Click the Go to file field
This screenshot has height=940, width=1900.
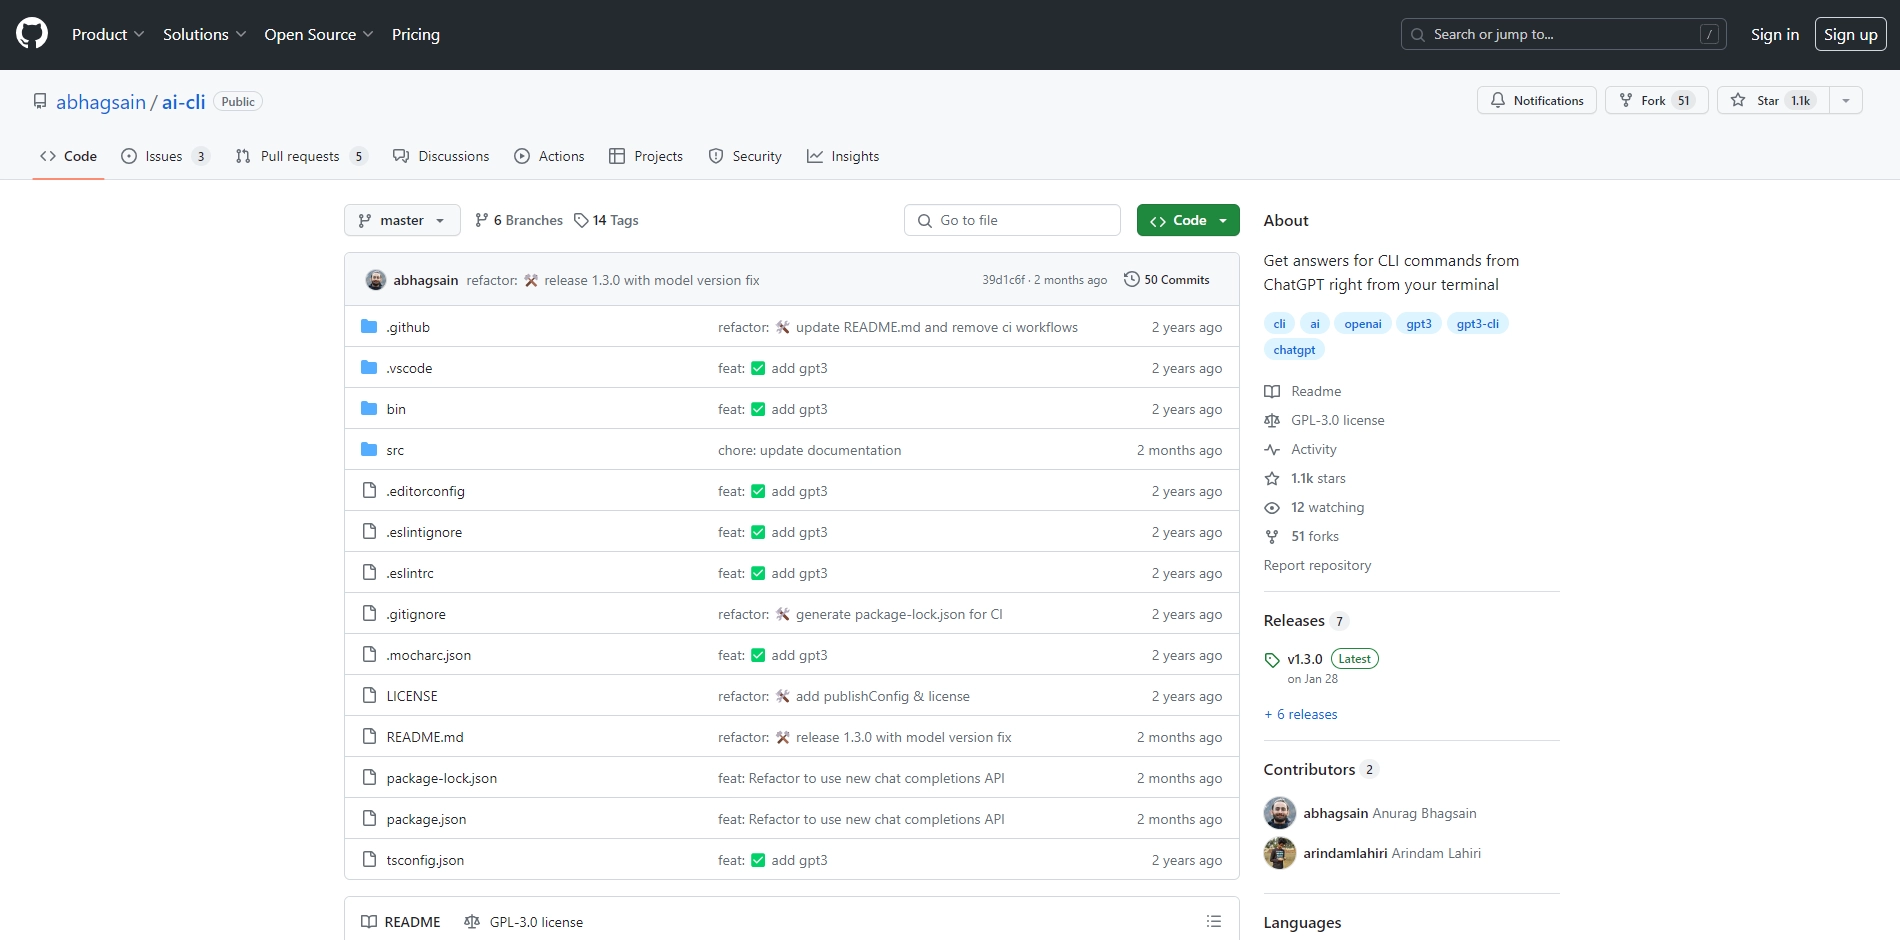click(1012, 220)
